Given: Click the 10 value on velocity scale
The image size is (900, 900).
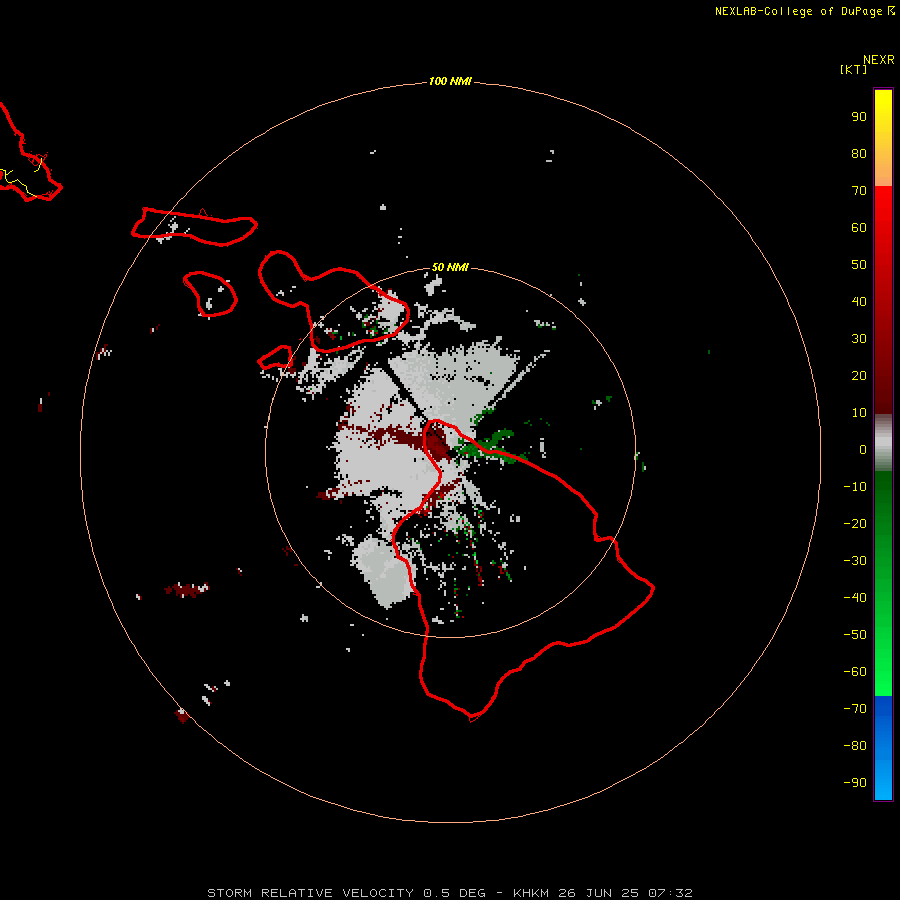Looking at the screenshot, I should 859,413.
